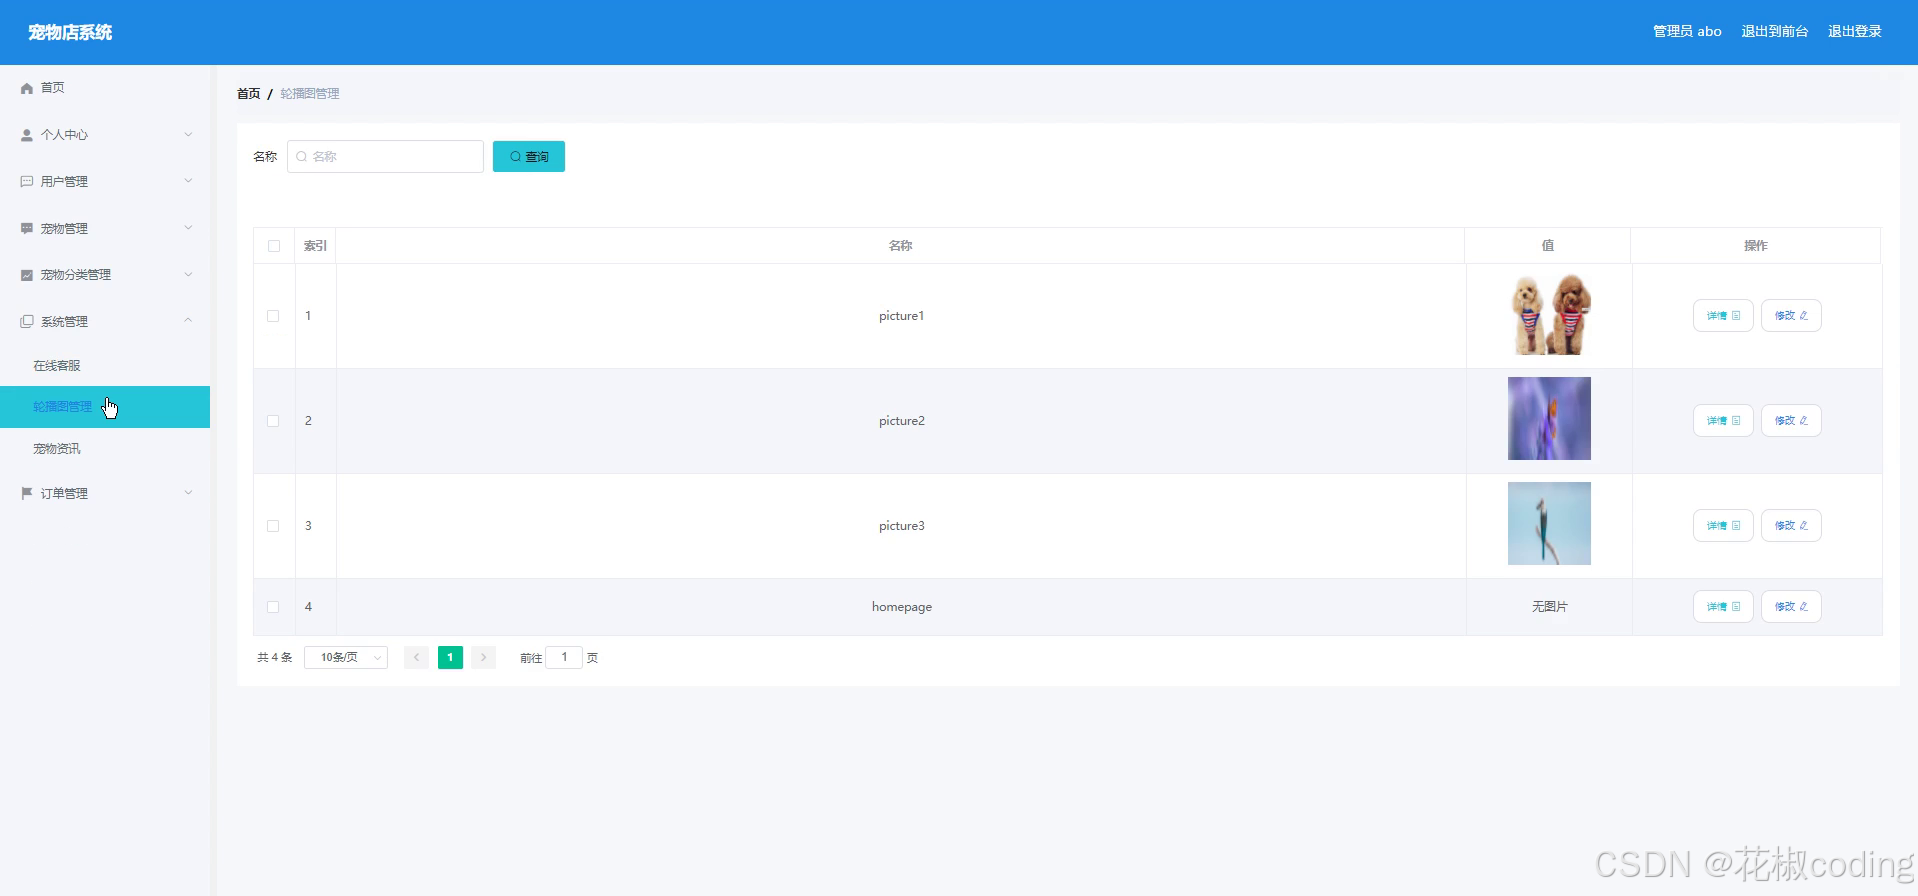Select 轮播图管理 submenu item
The width and height of the screenshot is (1918, 896).
pos(105,407)
